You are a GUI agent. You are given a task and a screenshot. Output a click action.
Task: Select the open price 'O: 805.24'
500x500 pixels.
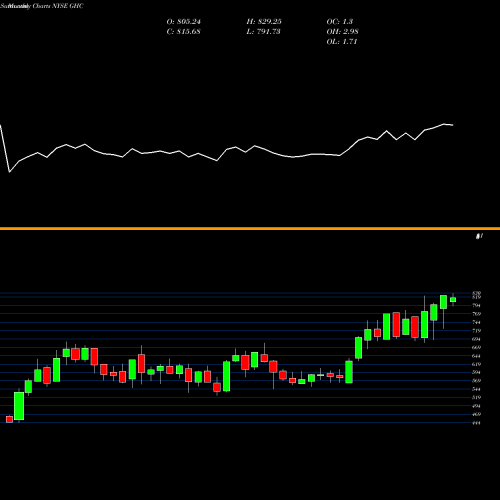tap(183, 22)
